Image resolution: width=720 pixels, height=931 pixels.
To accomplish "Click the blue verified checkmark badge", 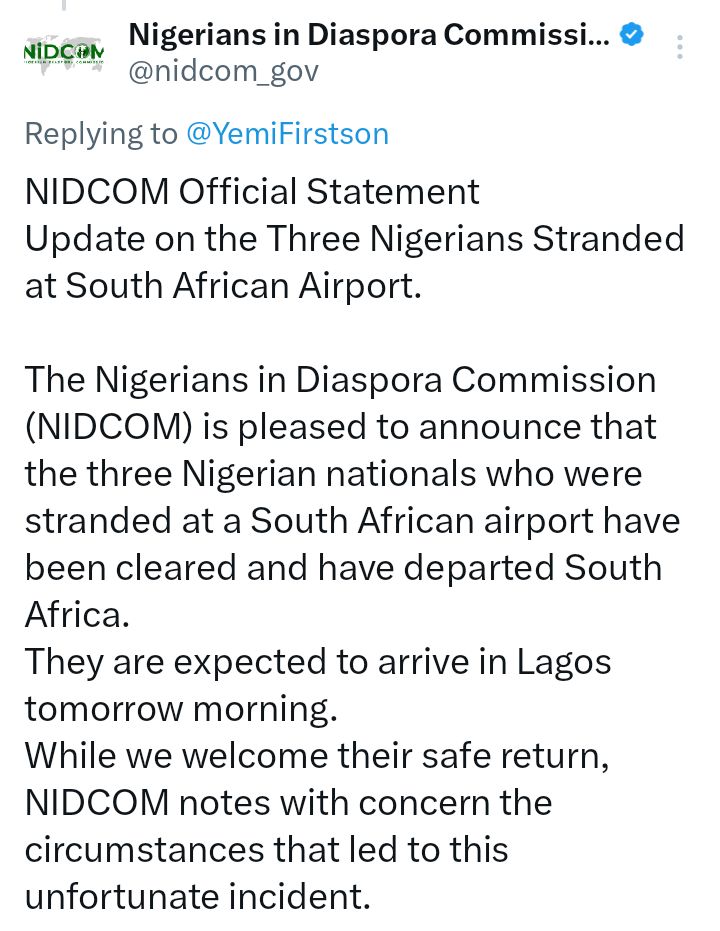I will 631,32.
